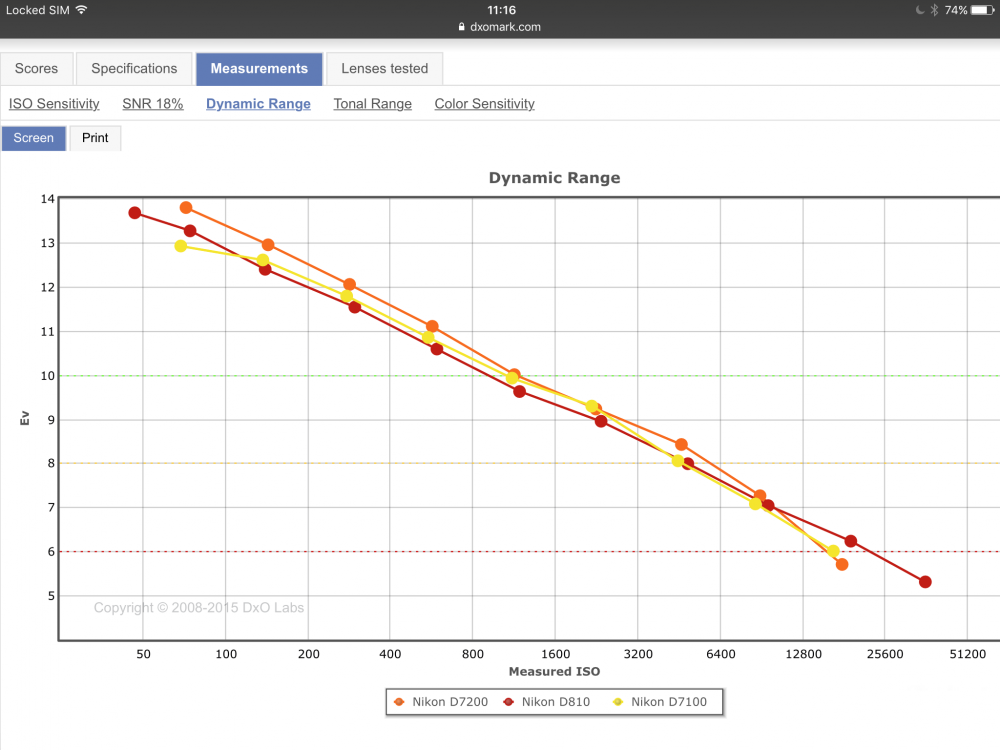
Task: Click the 14 Ev axis tick label
Action: point(48,199)
